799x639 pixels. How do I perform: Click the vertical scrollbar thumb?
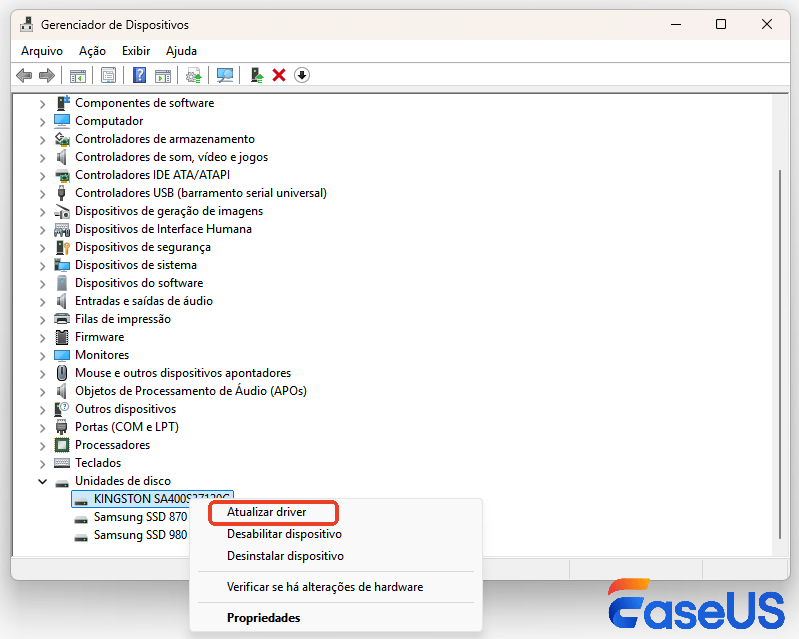pos(780,354)
